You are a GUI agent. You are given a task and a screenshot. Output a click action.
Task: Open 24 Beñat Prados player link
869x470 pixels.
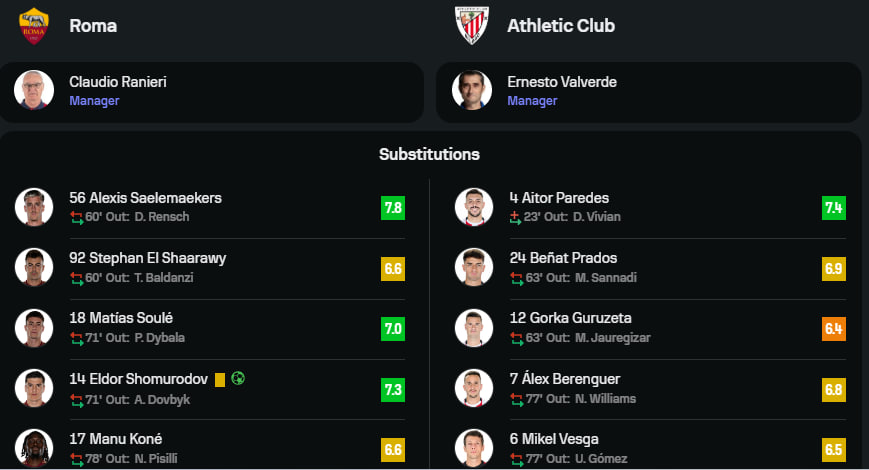coord(563,258)
